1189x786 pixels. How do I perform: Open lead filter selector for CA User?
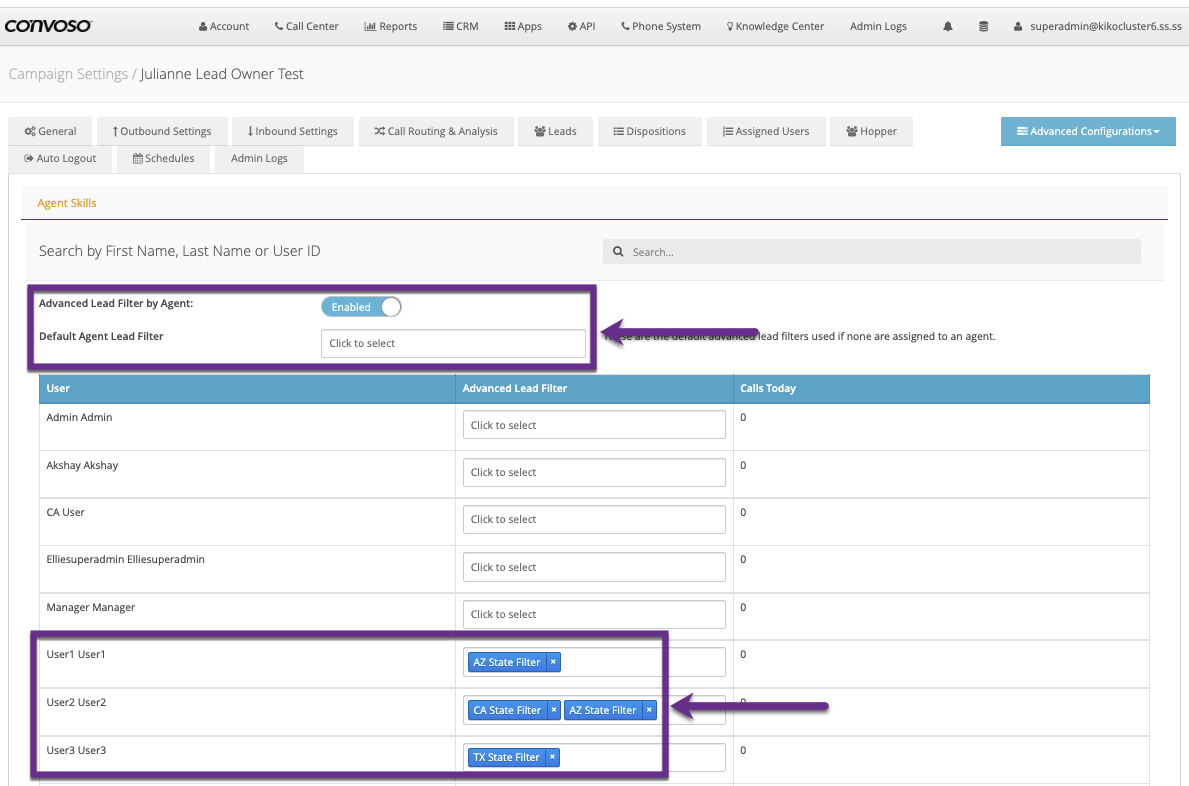click(x=594, y=519)
